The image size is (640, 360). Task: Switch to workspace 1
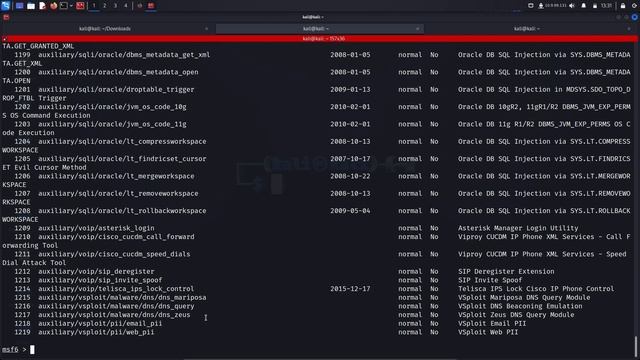click(94, 6)
